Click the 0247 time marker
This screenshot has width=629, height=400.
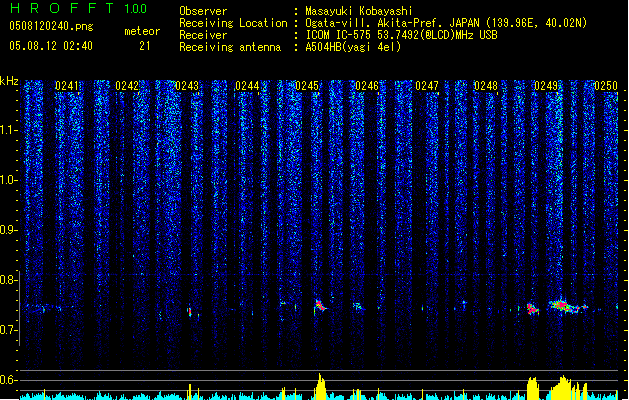(427, 86)
